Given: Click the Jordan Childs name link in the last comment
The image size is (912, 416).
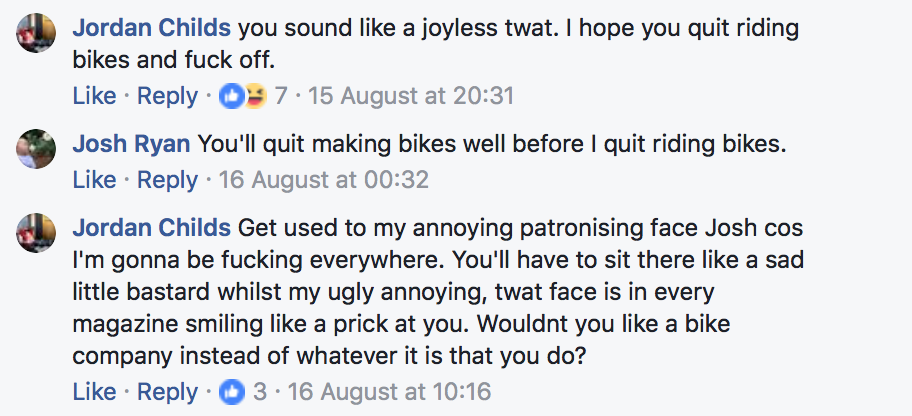Looking at the screenshot, I should coord(151,228).
